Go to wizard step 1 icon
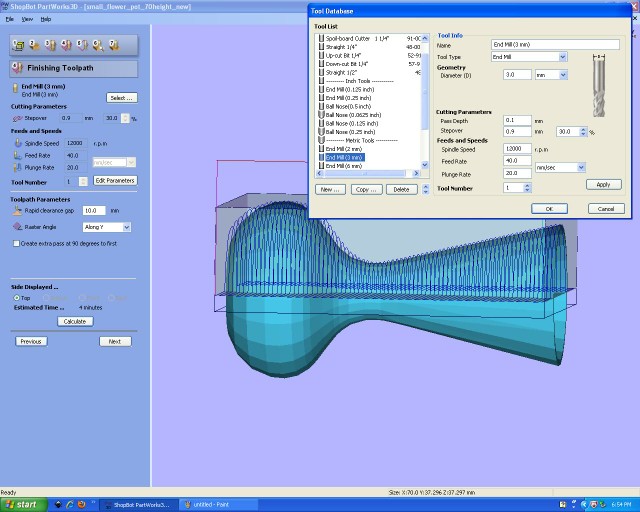Image resolution: width=640 pixels, height=512 pixels. pos(18,45)
